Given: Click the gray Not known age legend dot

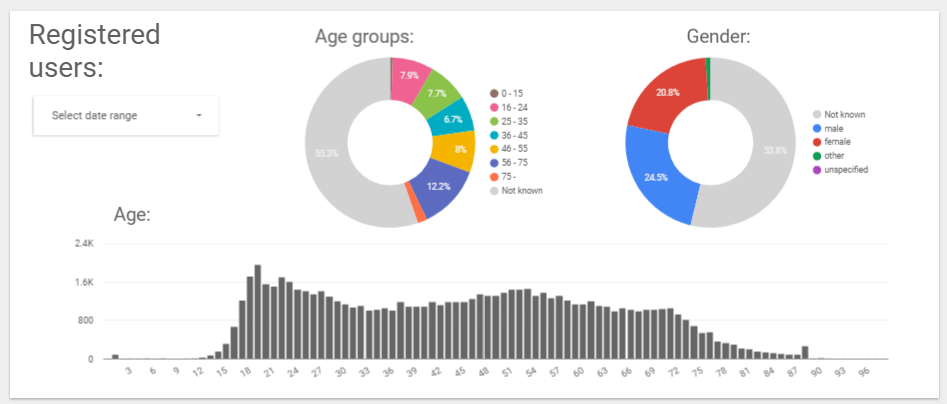Looking at the screenshot, I should (x=493, y=191).
